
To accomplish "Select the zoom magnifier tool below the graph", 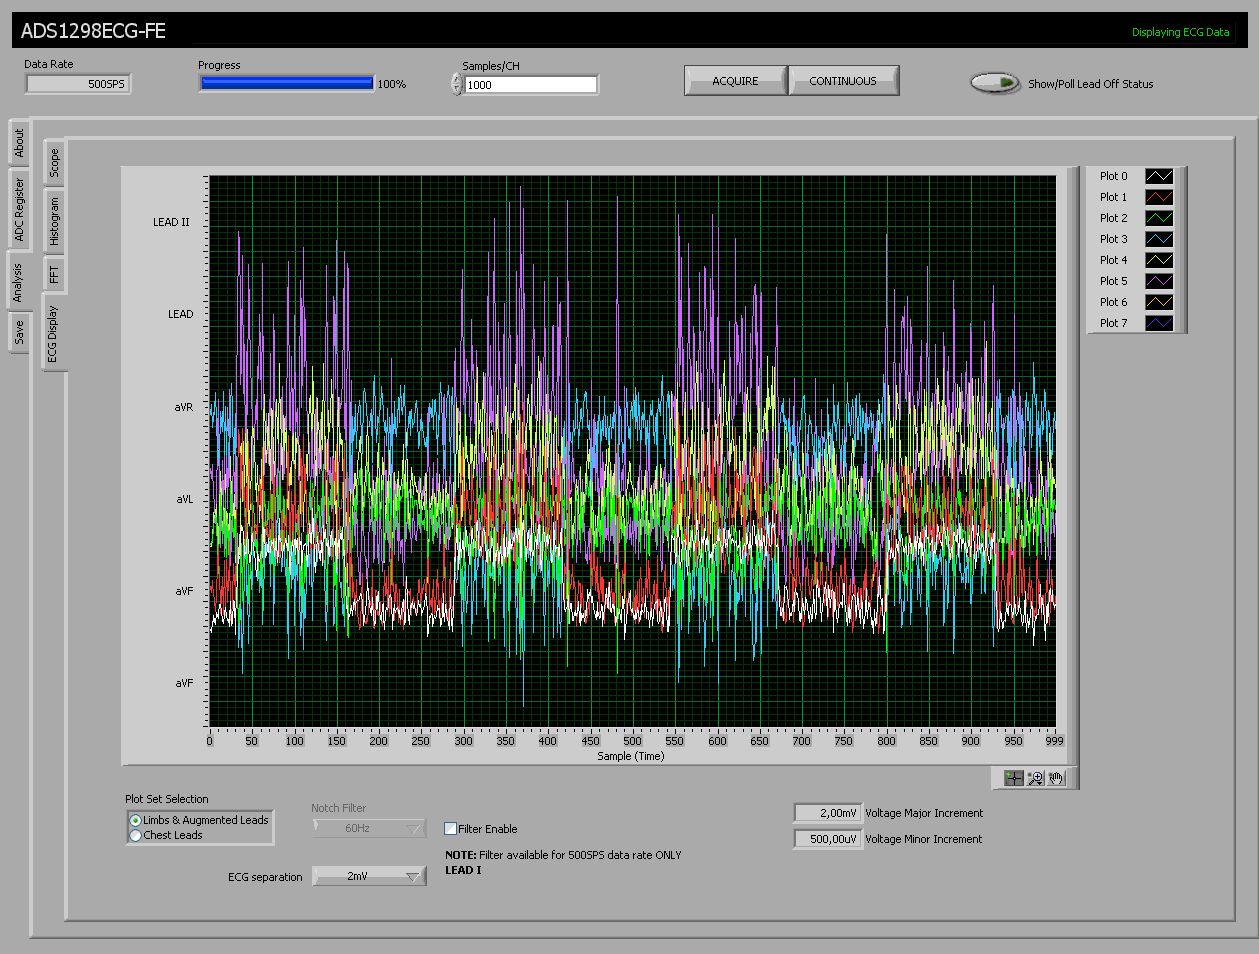I will 1035,778.
